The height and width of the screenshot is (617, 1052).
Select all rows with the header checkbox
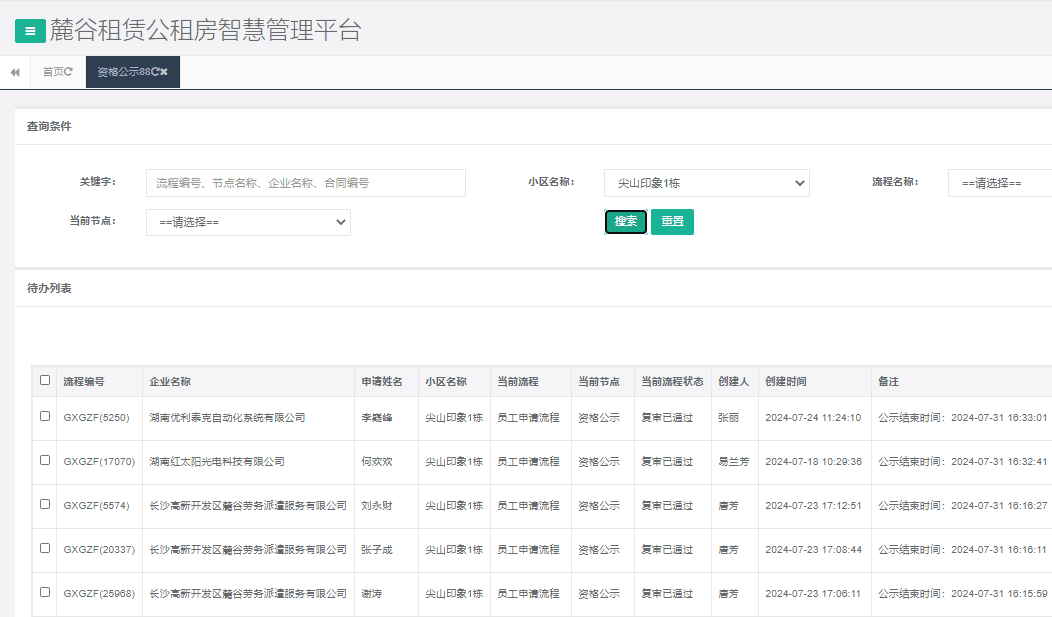pos(43,381)
